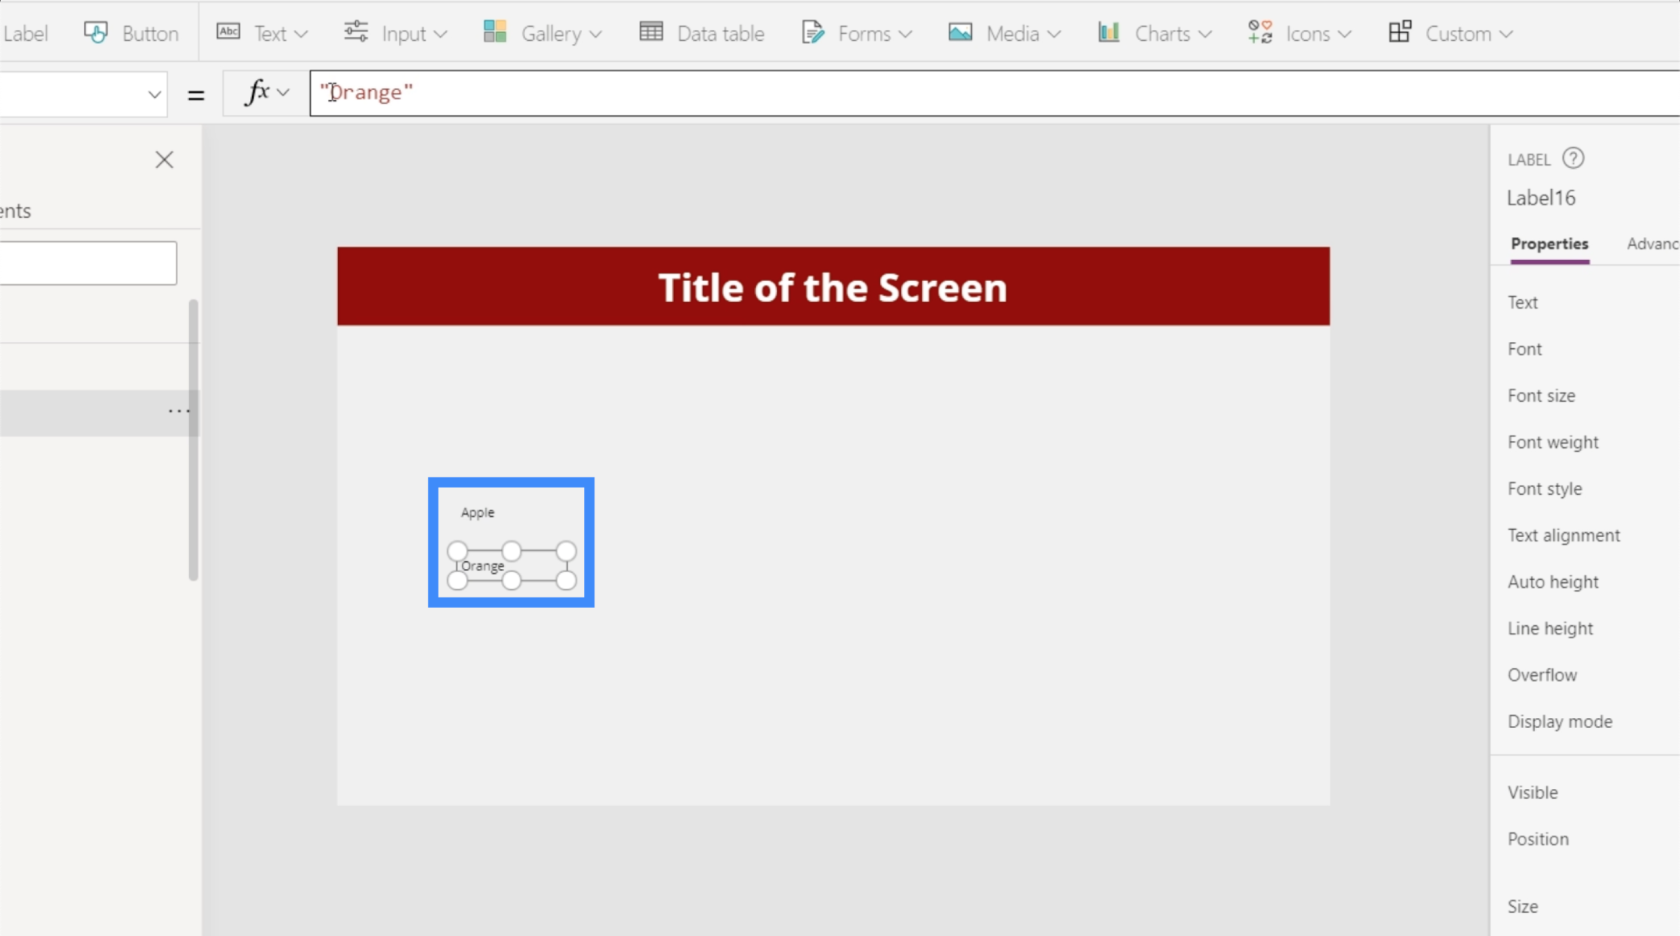Click the search box in left panel
Image resolution: width=1680 pixels, height=936 pixels.
click(88, 263)
